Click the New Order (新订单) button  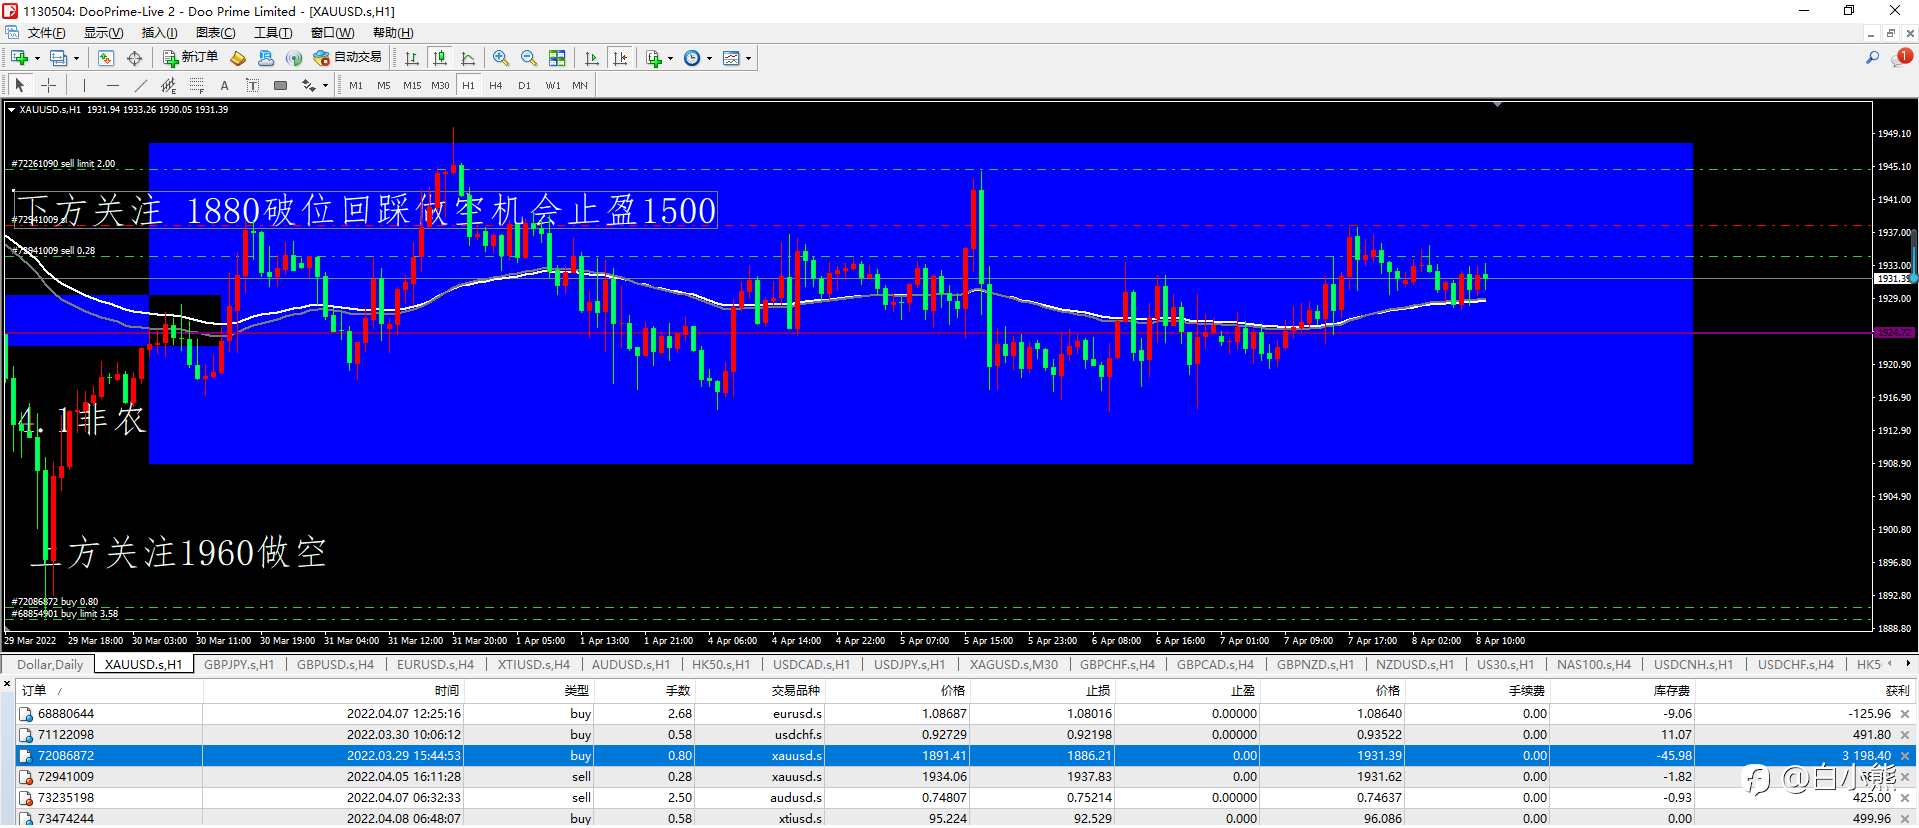point(190,58)
